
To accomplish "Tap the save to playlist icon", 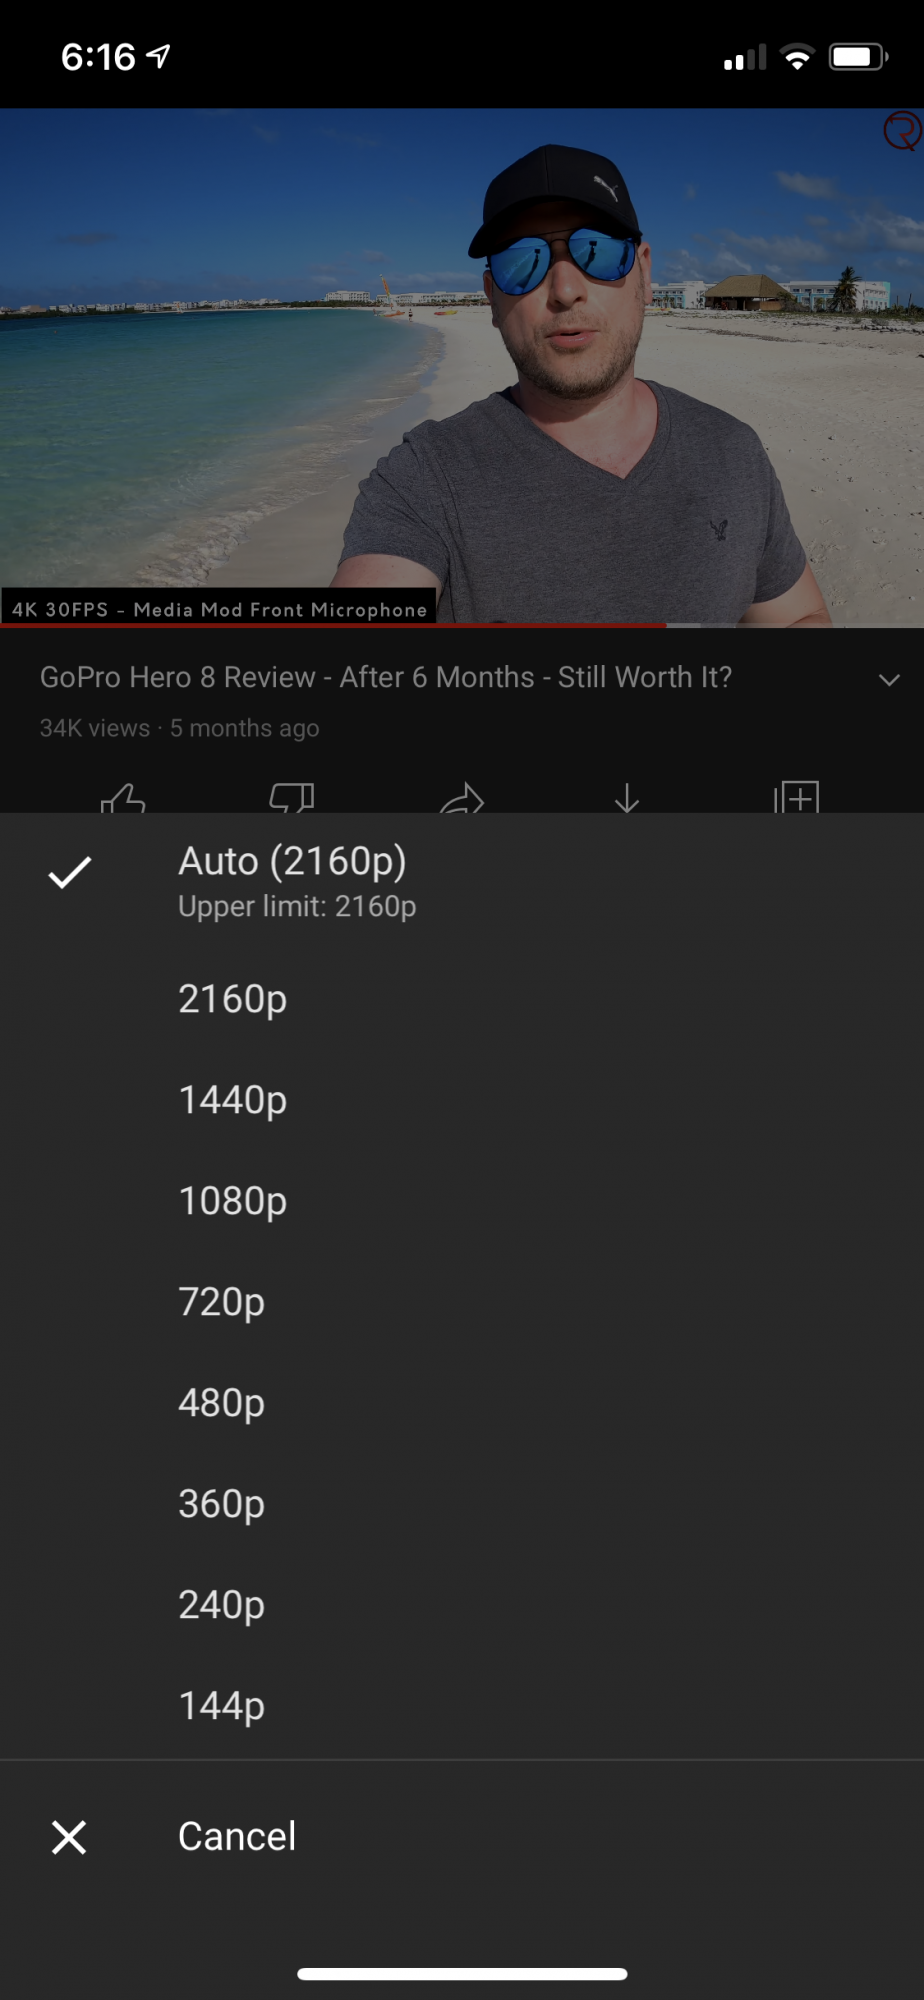I will tap(797, 797).
